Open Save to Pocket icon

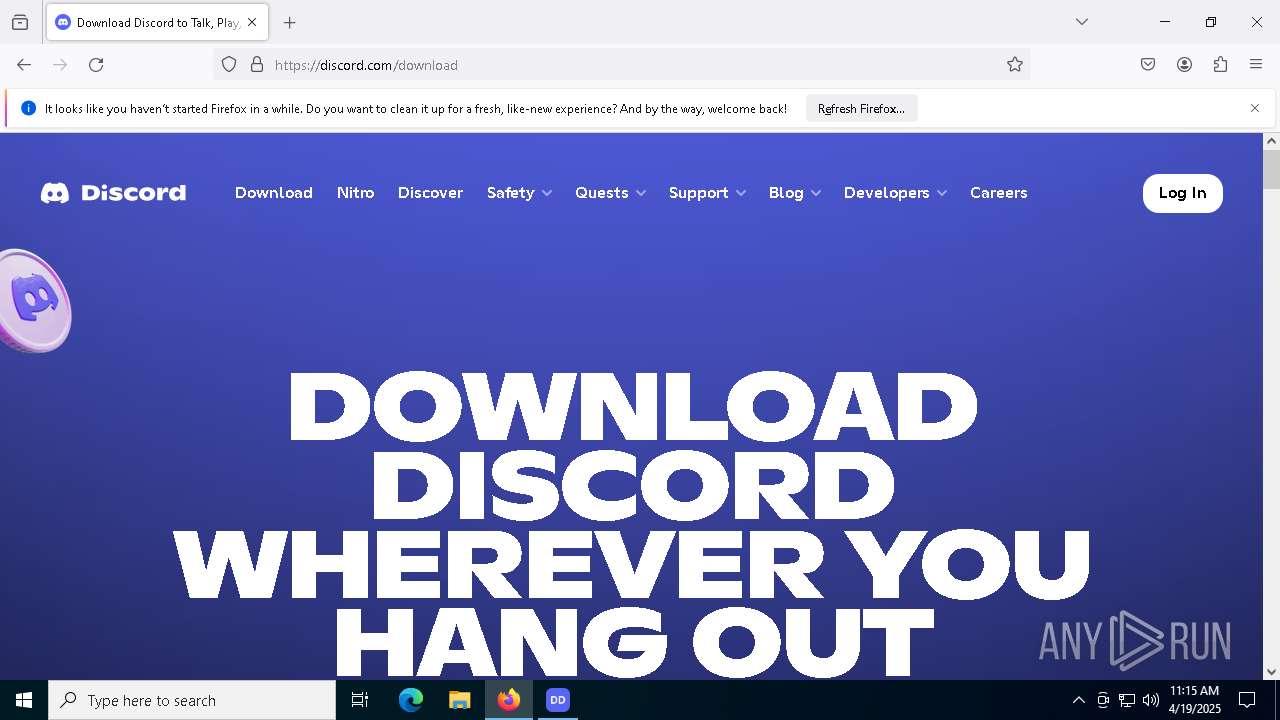[x=1148, y=65]
